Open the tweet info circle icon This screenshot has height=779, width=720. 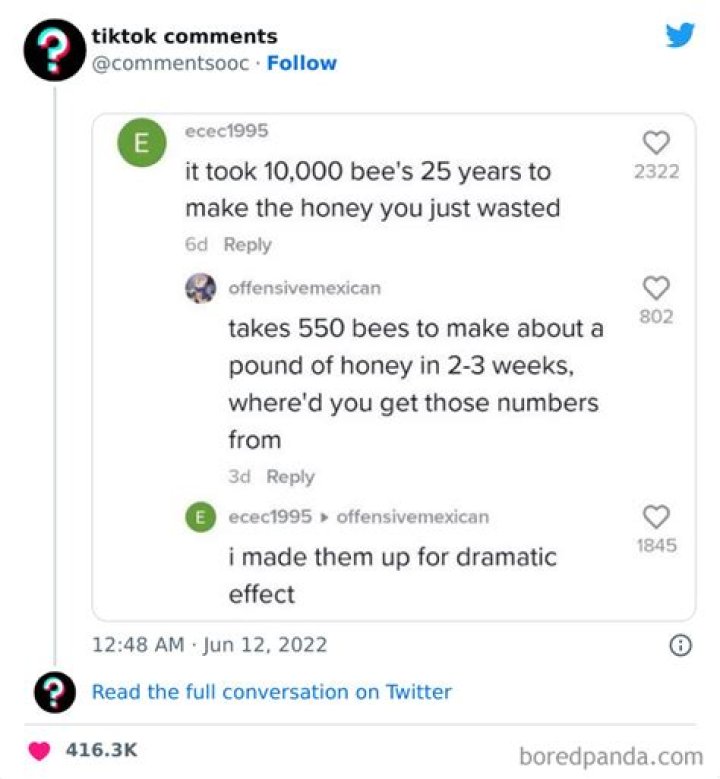680,645
